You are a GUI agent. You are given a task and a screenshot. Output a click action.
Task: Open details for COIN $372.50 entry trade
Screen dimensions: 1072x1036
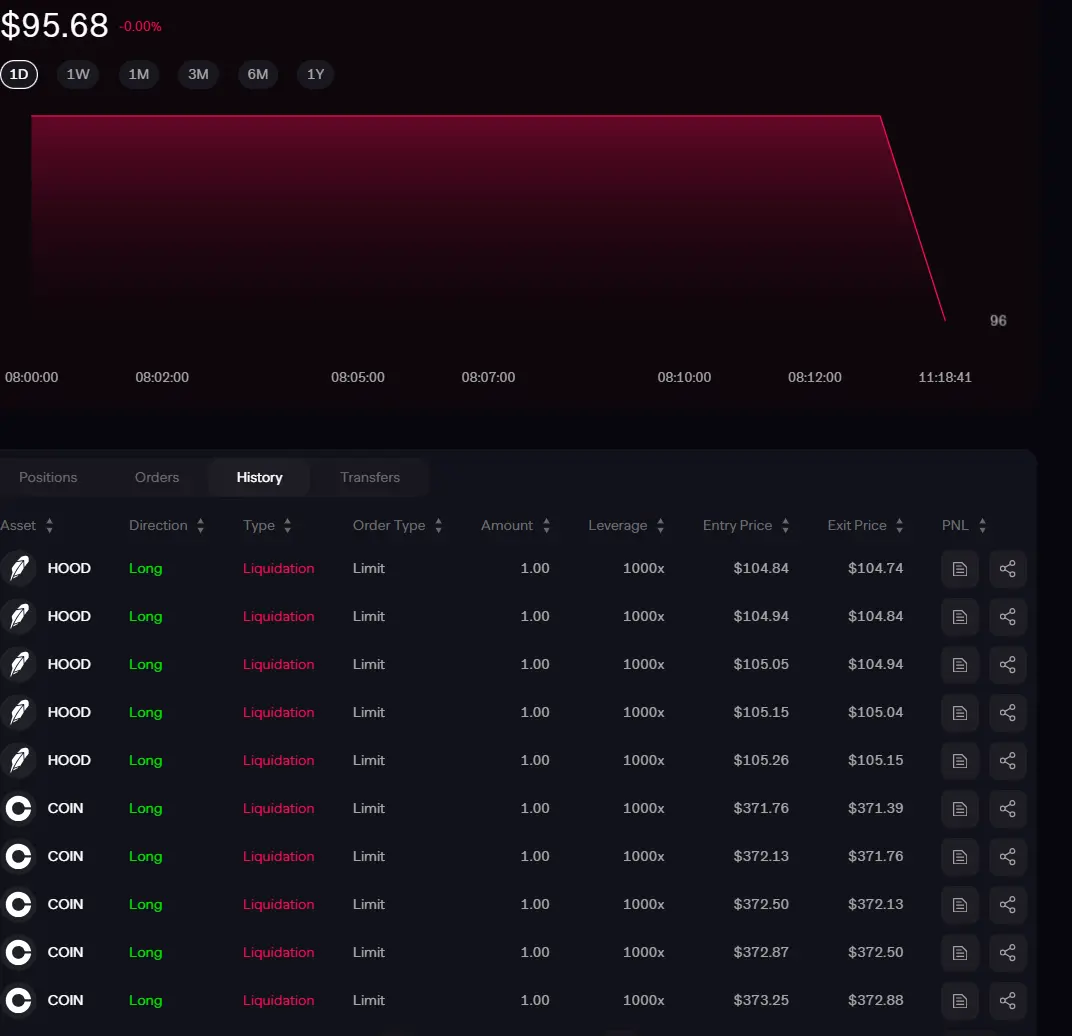[x=959, y=905]
